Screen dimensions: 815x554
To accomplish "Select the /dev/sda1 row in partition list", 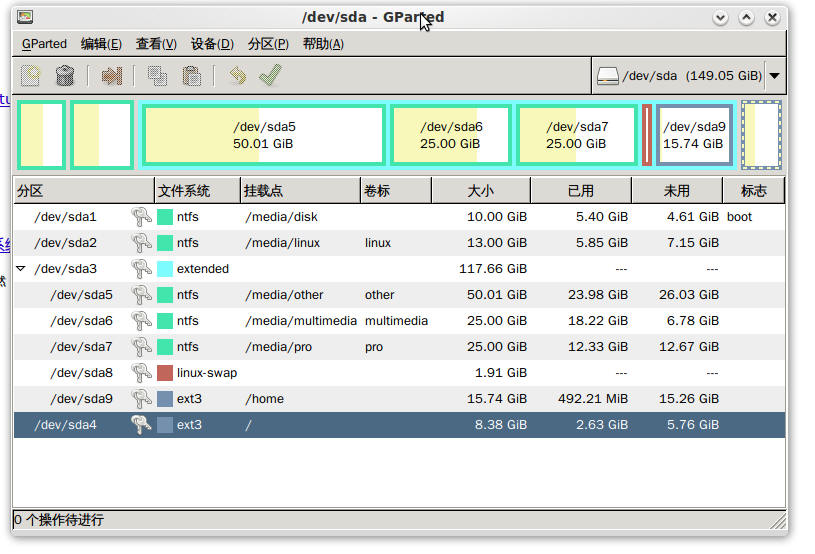I will click(399, 217).
